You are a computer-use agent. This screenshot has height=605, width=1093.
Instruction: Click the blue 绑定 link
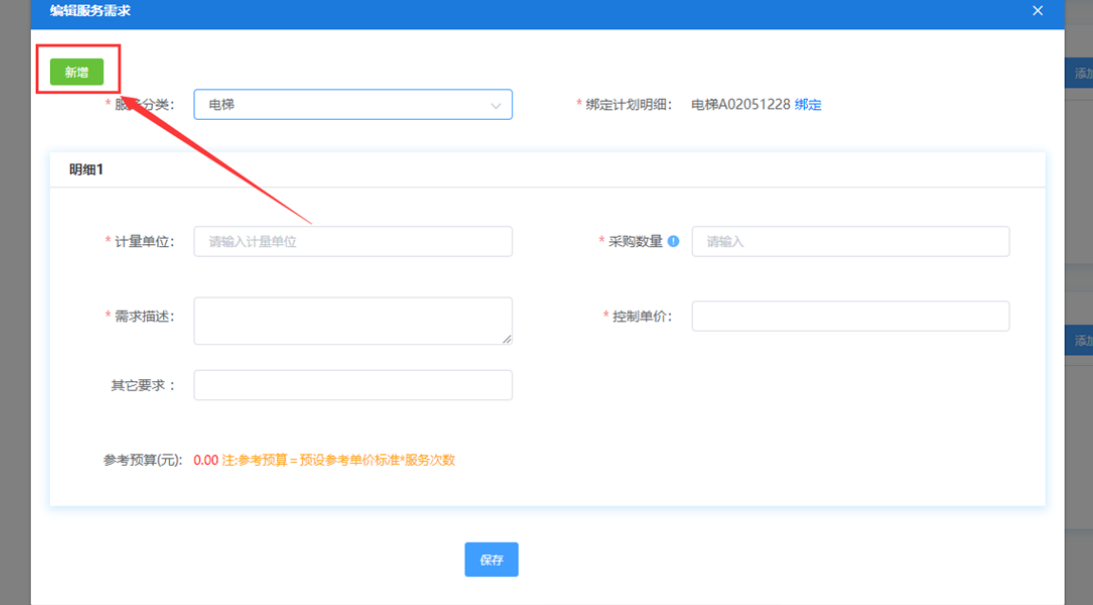coord(808,105)
